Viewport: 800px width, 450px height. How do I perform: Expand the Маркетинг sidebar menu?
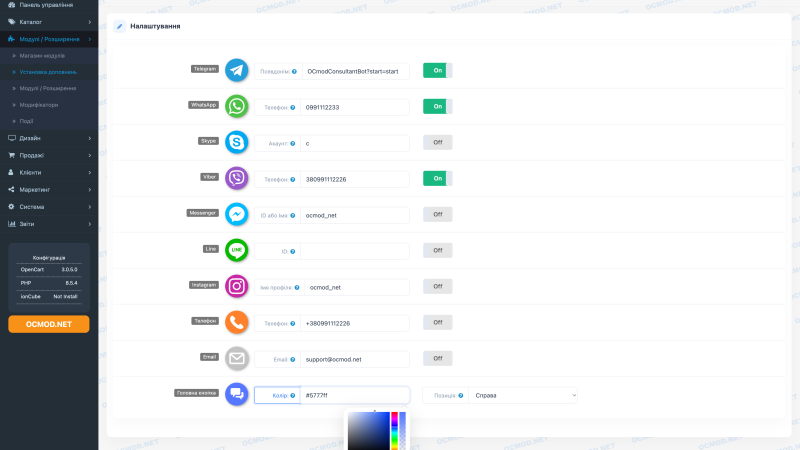point(49,190)
